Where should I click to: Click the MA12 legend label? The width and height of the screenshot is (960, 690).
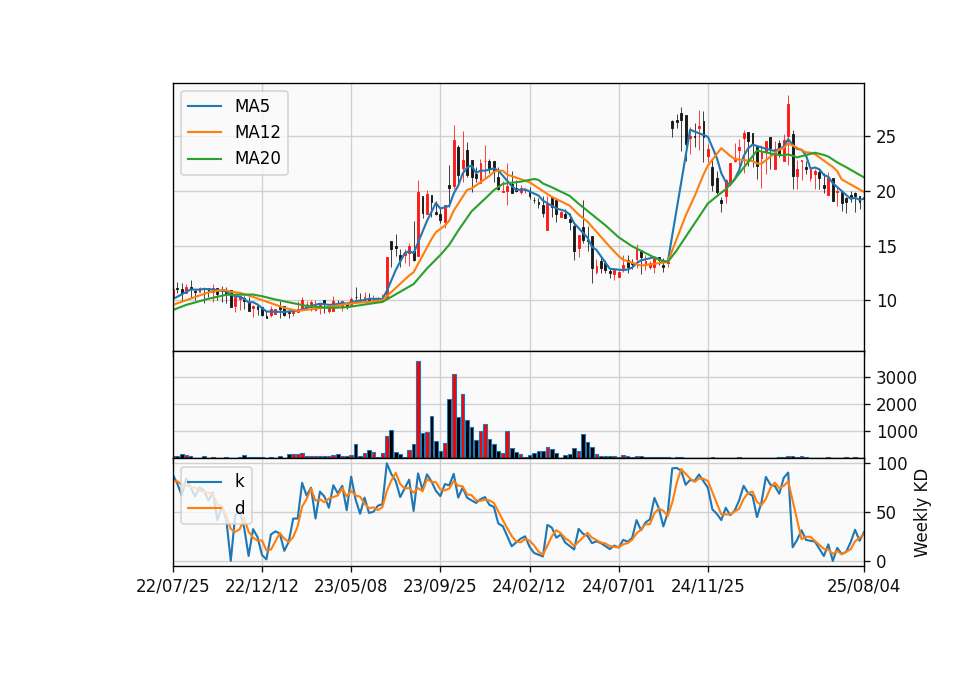coord(257,132)
